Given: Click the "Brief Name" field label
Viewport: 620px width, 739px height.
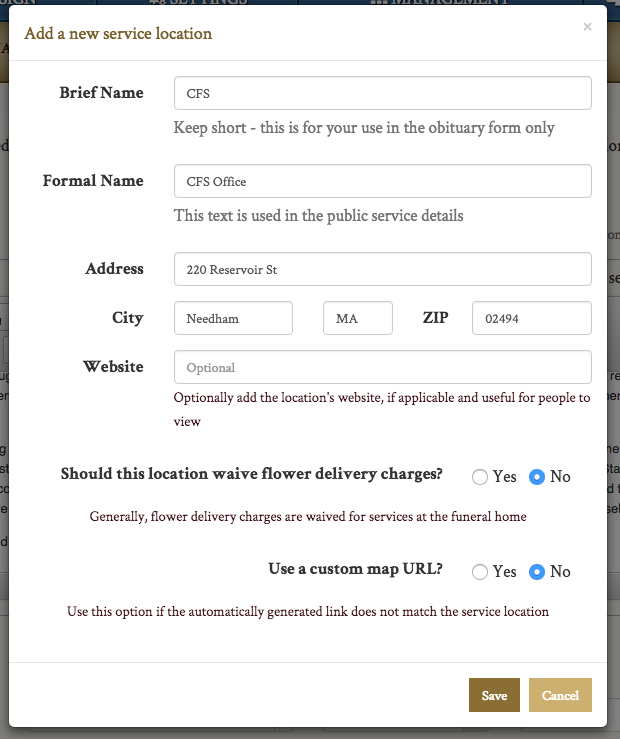Looking at the screenshot, I should coord(101,93).
